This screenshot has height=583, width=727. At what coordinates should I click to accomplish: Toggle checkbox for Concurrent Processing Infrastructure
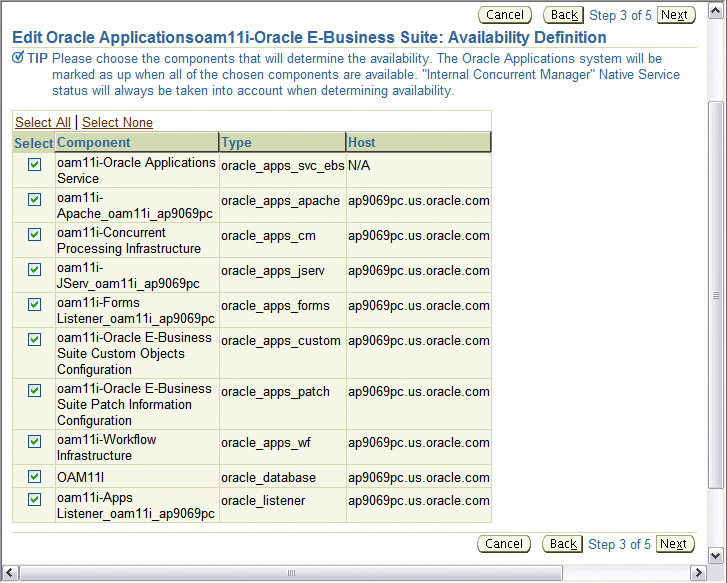(x=34, y=234)
